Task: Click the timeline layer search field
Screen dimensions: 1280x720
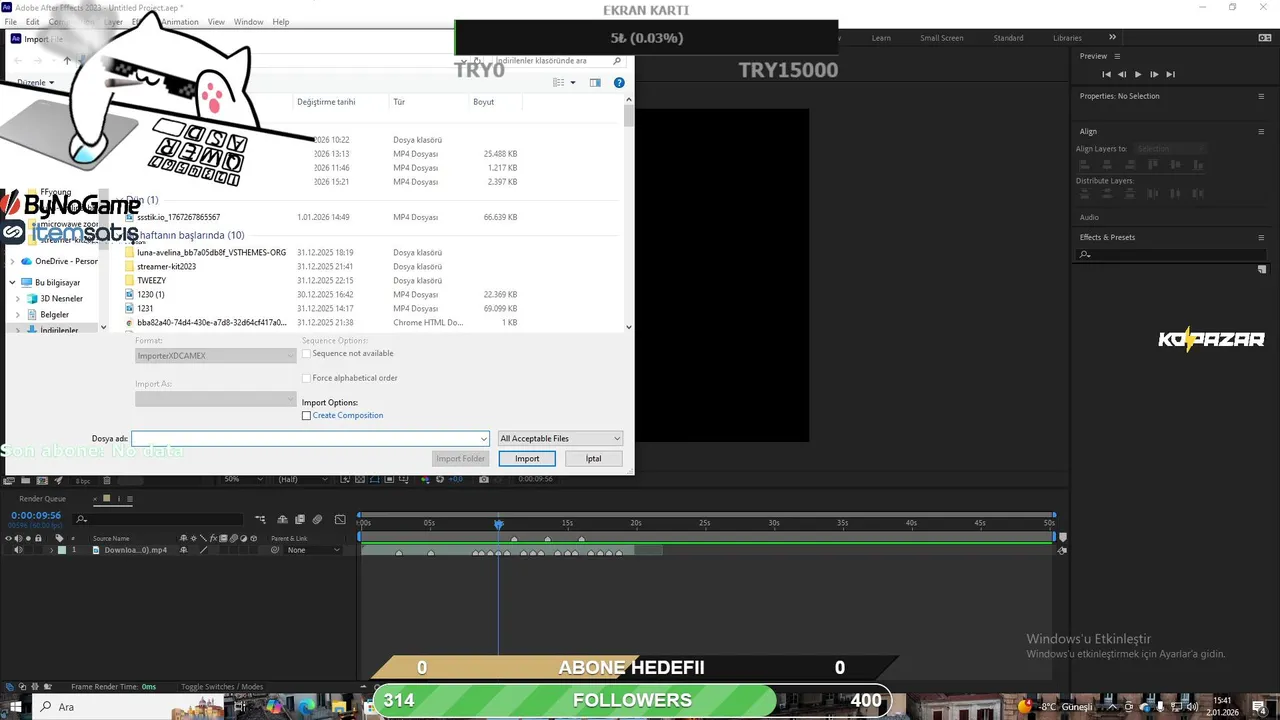Action: (x=159, y=519)
